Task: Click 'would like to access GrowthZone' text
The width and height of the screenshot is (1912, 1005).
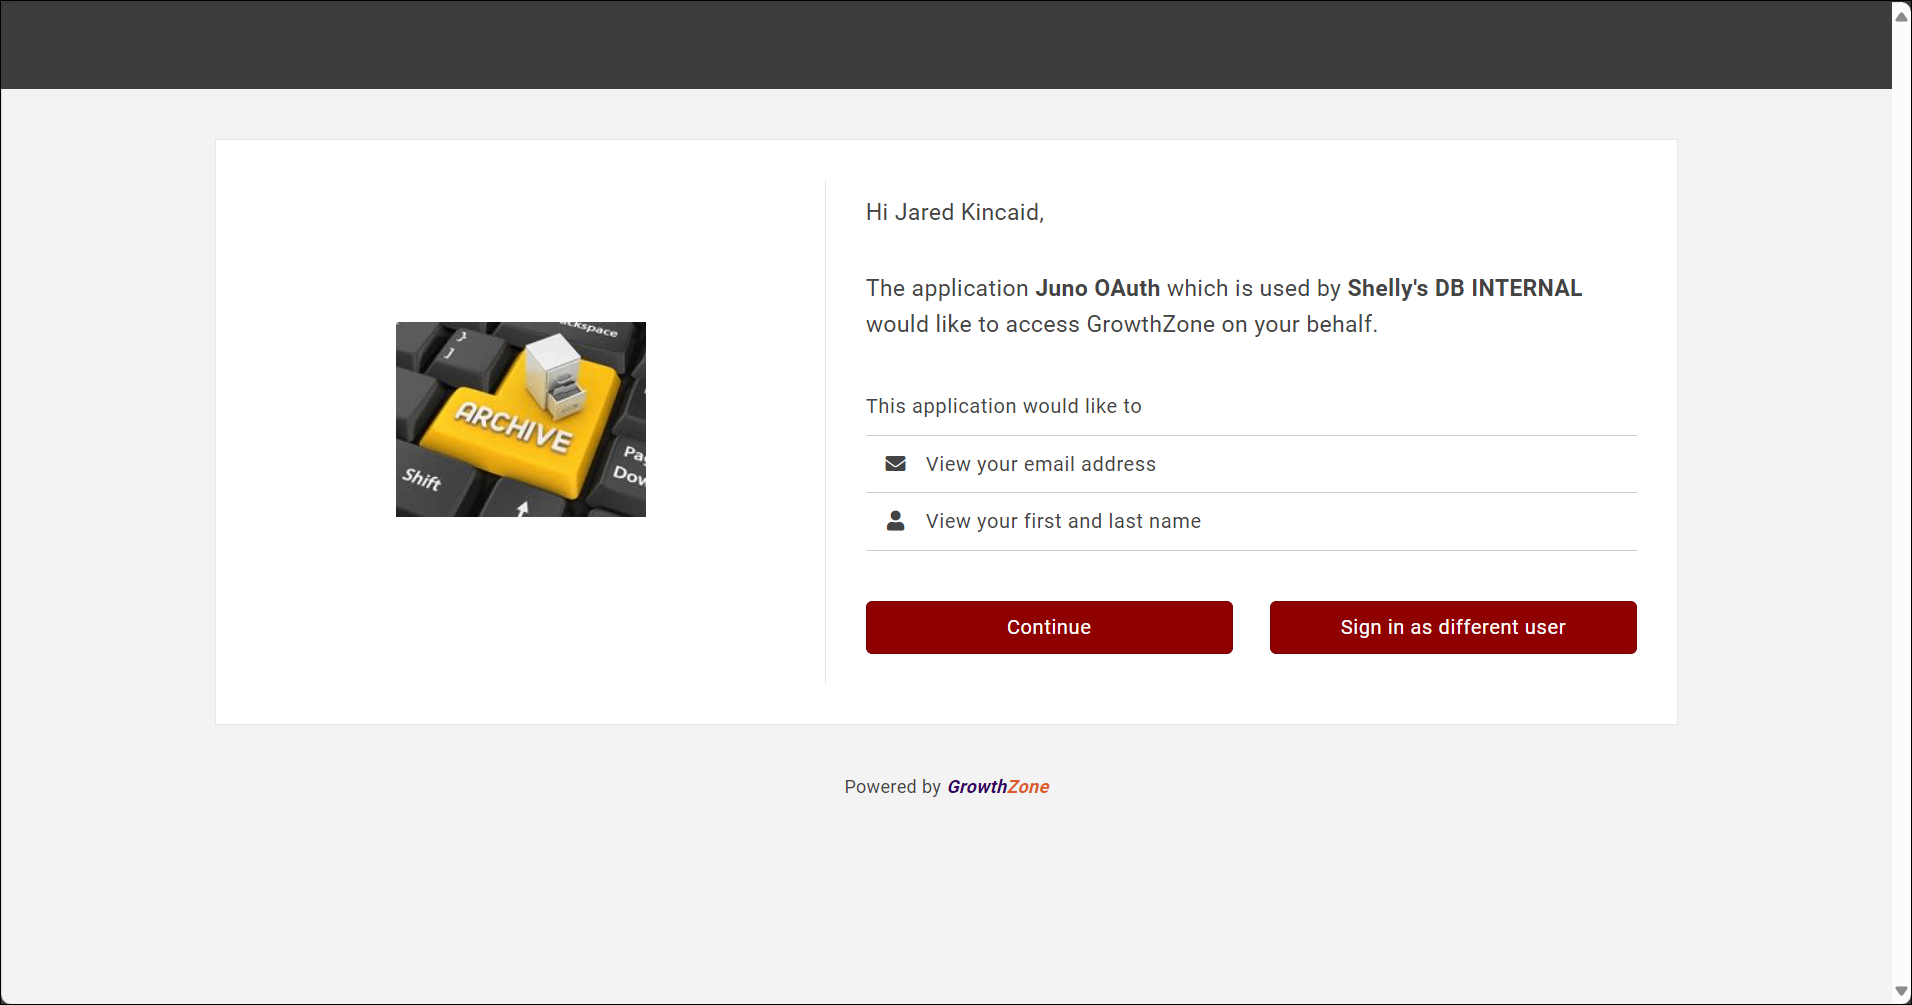Action: 1121,324
